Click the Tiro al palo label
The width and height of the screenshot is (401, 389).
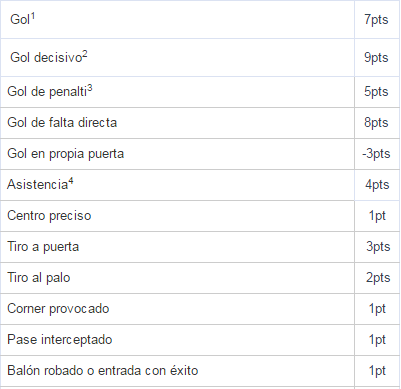click(x=39, y=278)
